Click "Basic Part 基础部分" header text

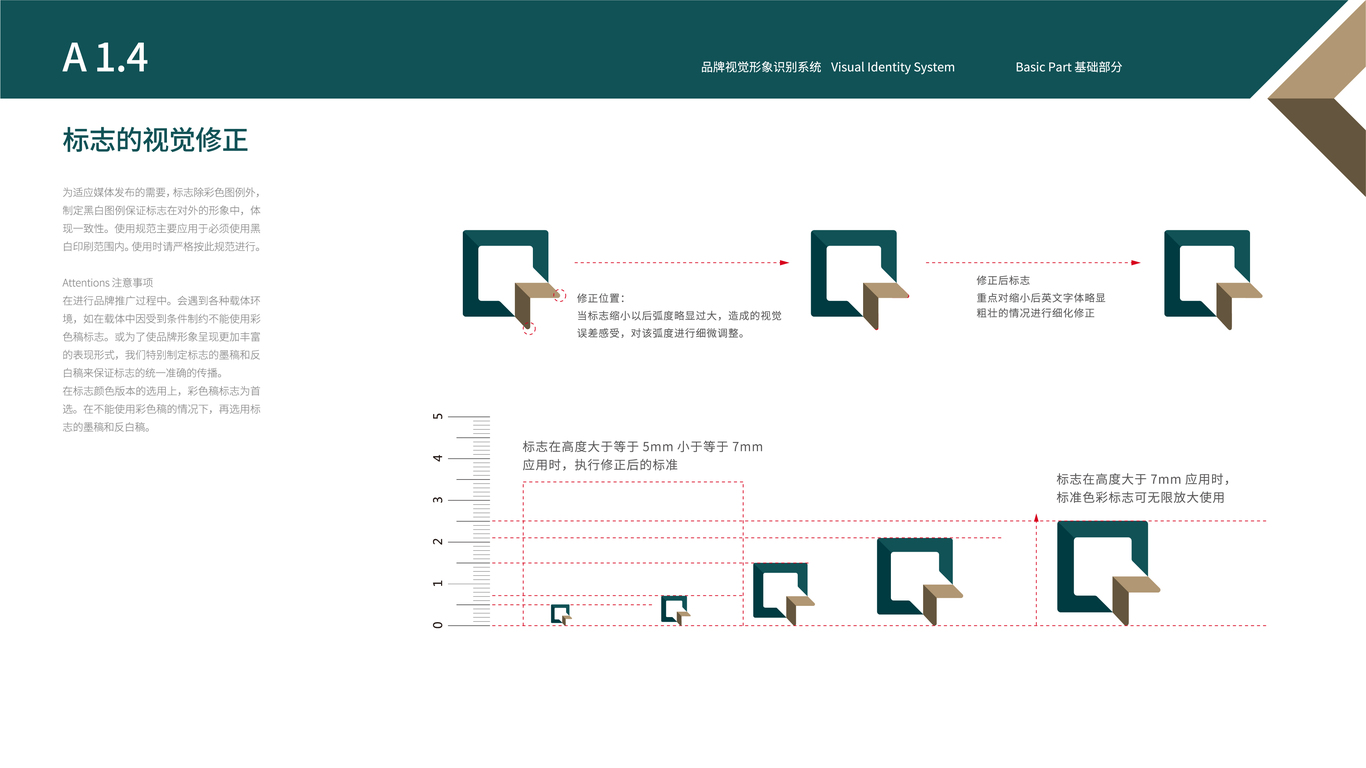coord(1069,67)
